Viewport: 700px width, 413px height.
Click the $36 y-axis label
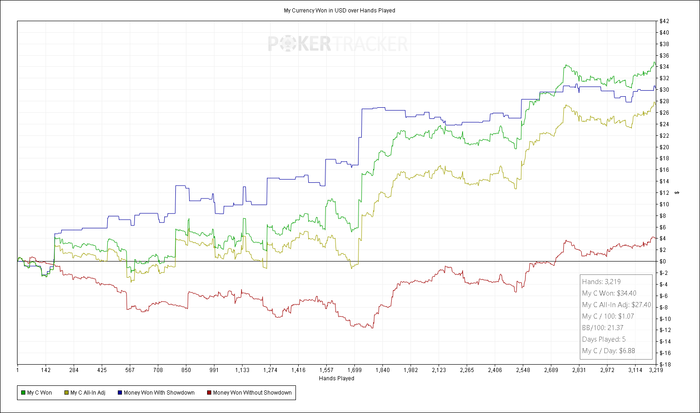click(x=664, y=55)
